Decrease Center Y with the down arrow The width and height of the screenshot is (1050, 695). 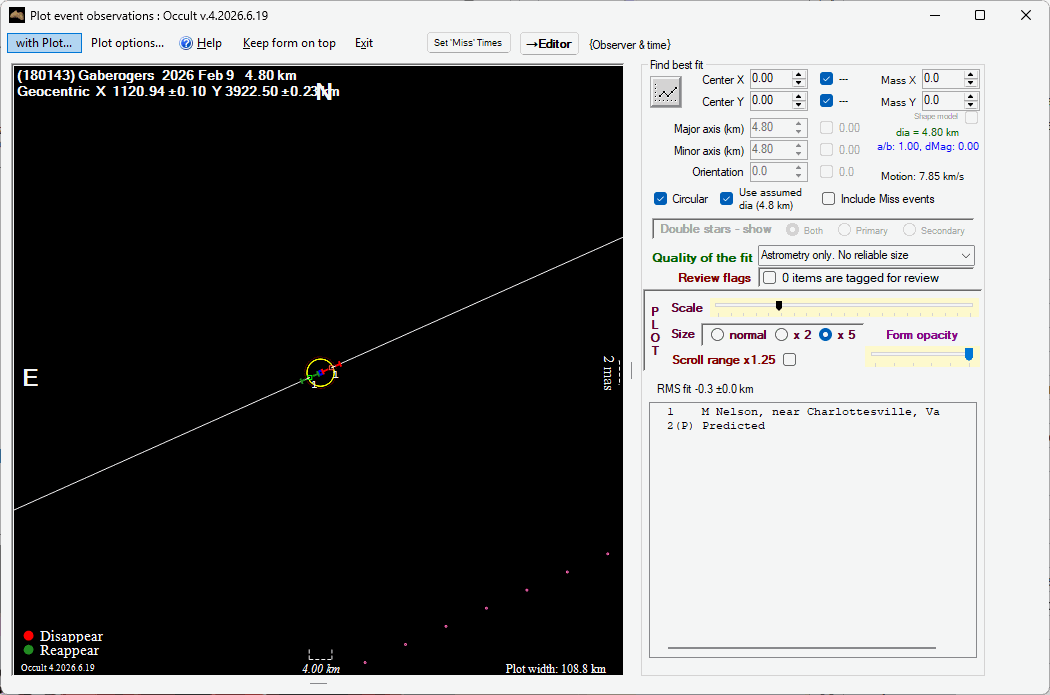(x=799, y=105)
